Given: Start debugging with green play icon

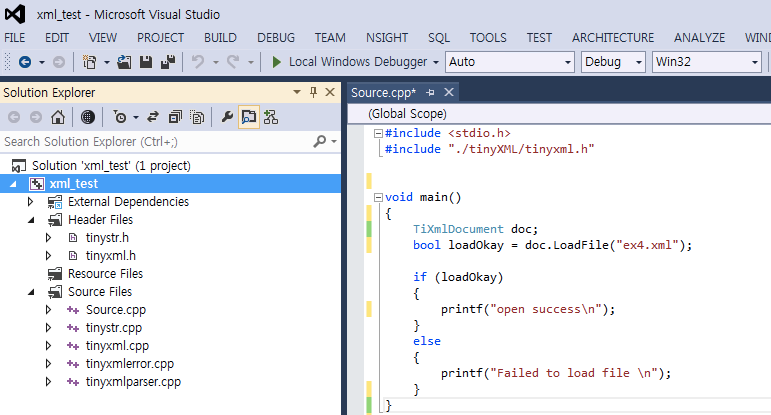Looking at the screenshot, I should point(277,62).
